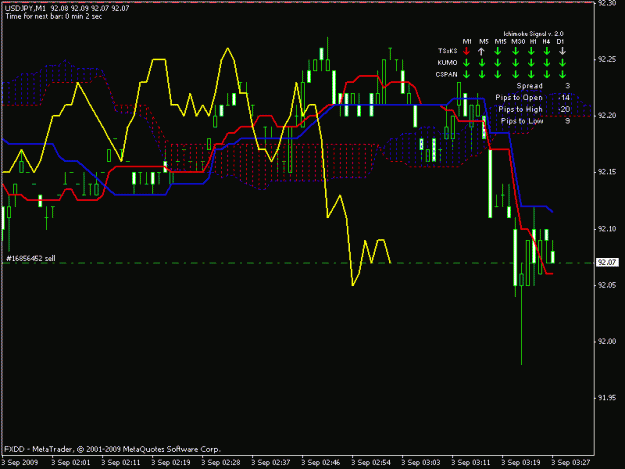Pick the CSPAN M30 green arrow

[516, 75]
